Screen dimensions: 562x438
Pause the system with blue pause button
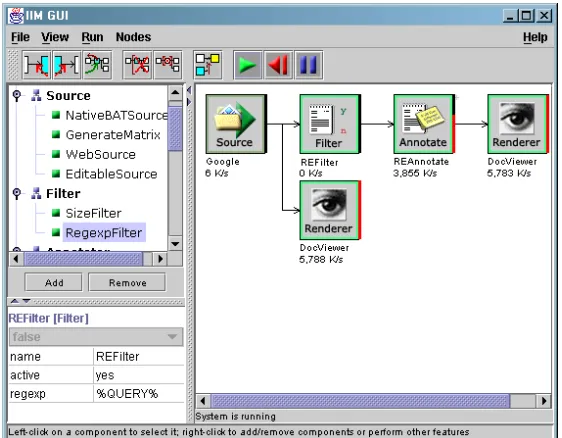309,65
